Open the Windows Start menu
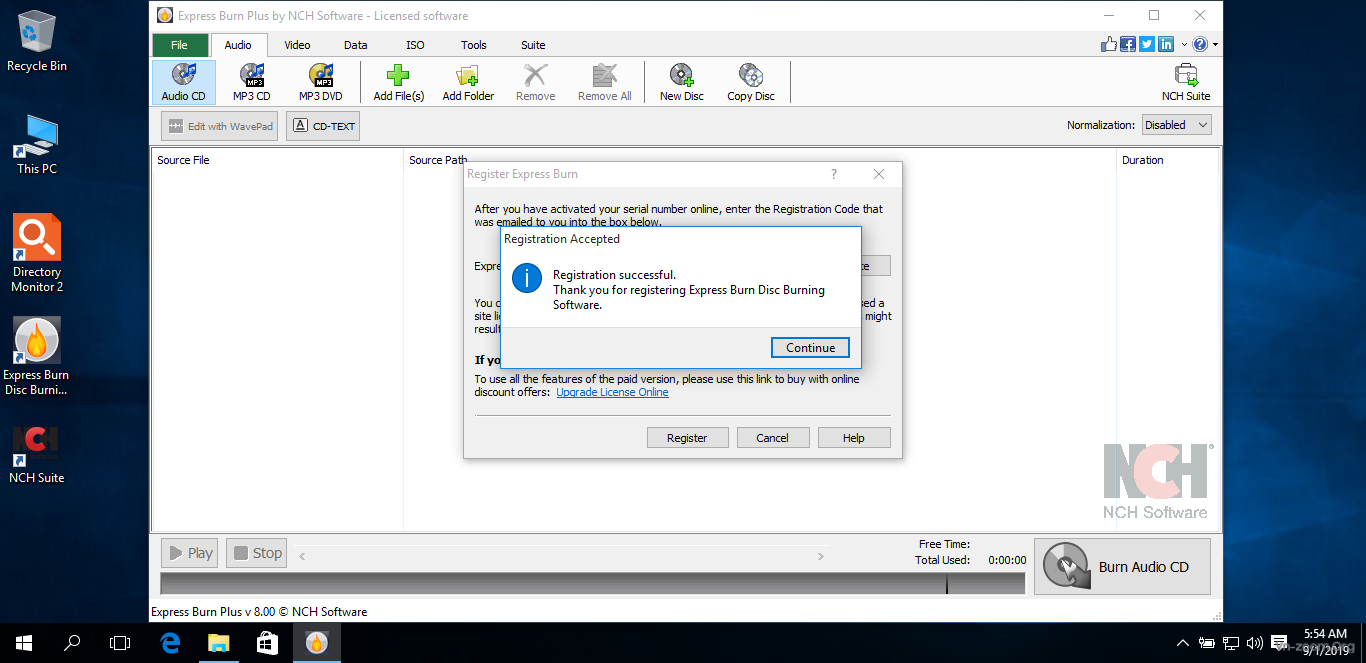This screenshot has width=1366, height=663. tap(24, 643)
